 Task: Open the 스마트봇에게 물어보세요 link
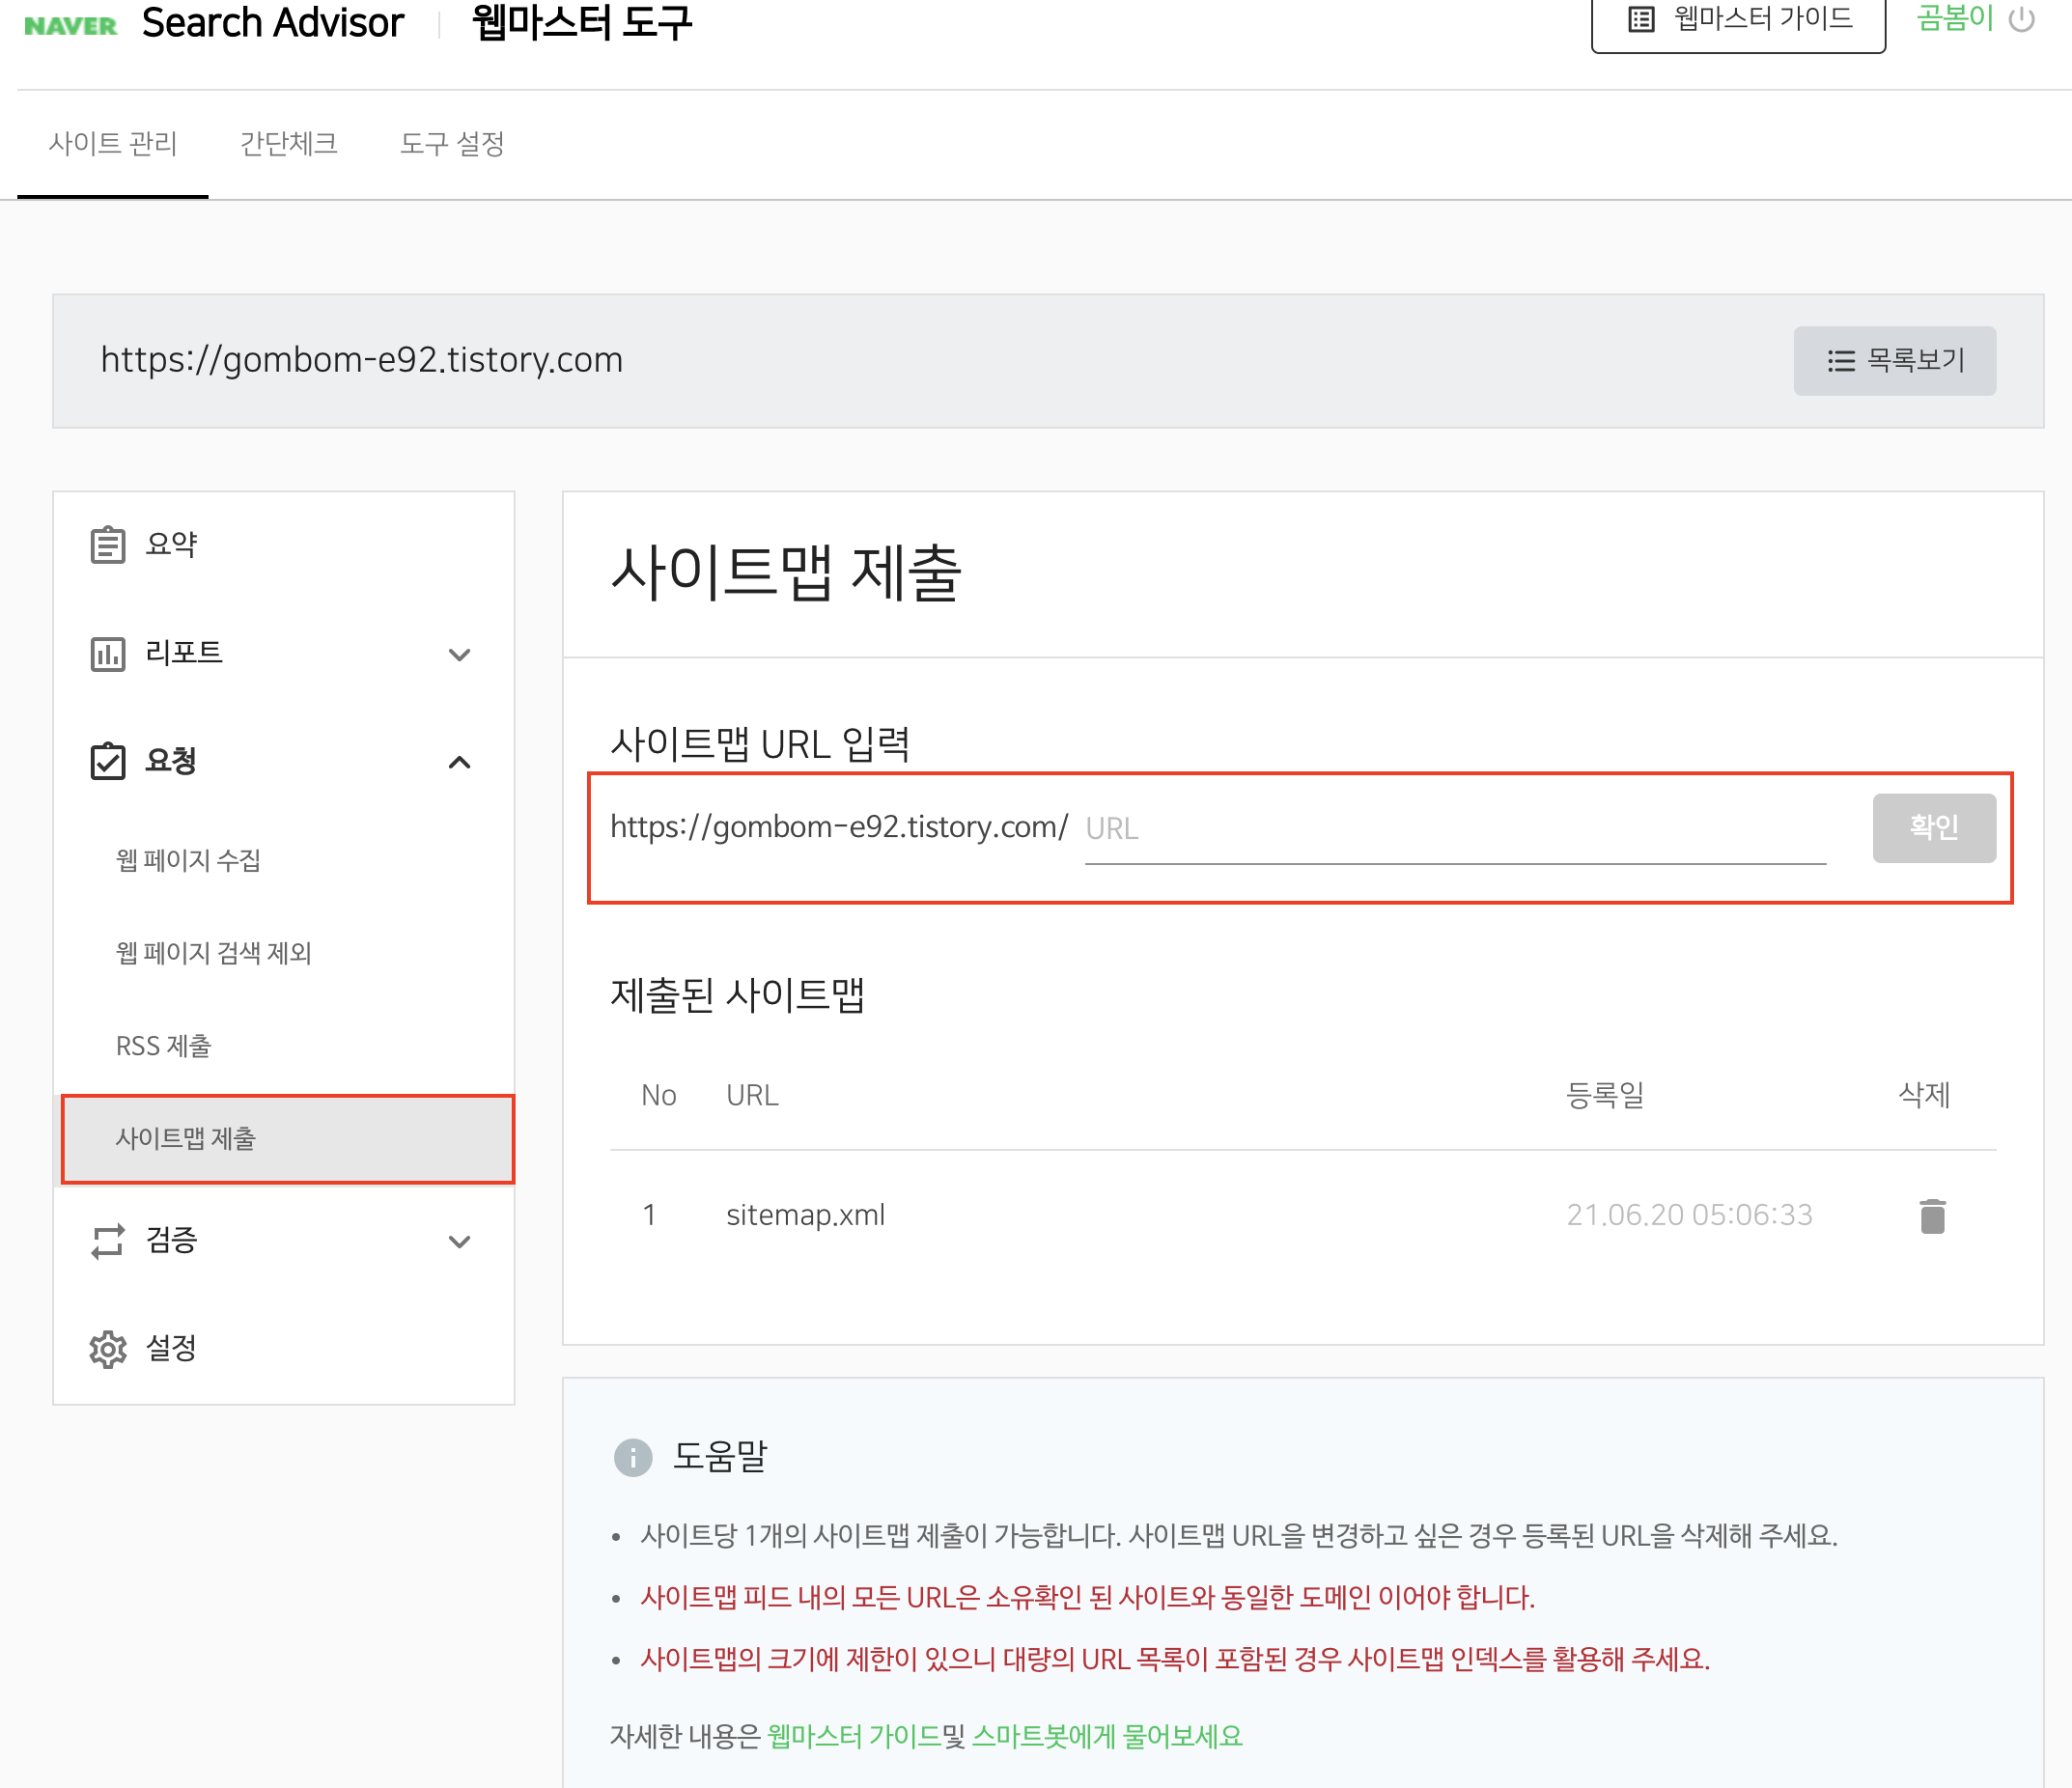(x=1107, y=1736)
